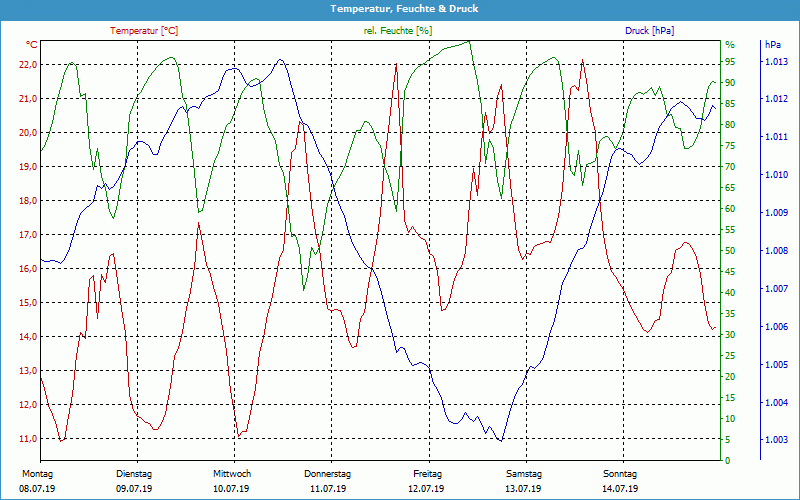
Task: Click the '1.011' pressure axis value
Action: [776, 137]
